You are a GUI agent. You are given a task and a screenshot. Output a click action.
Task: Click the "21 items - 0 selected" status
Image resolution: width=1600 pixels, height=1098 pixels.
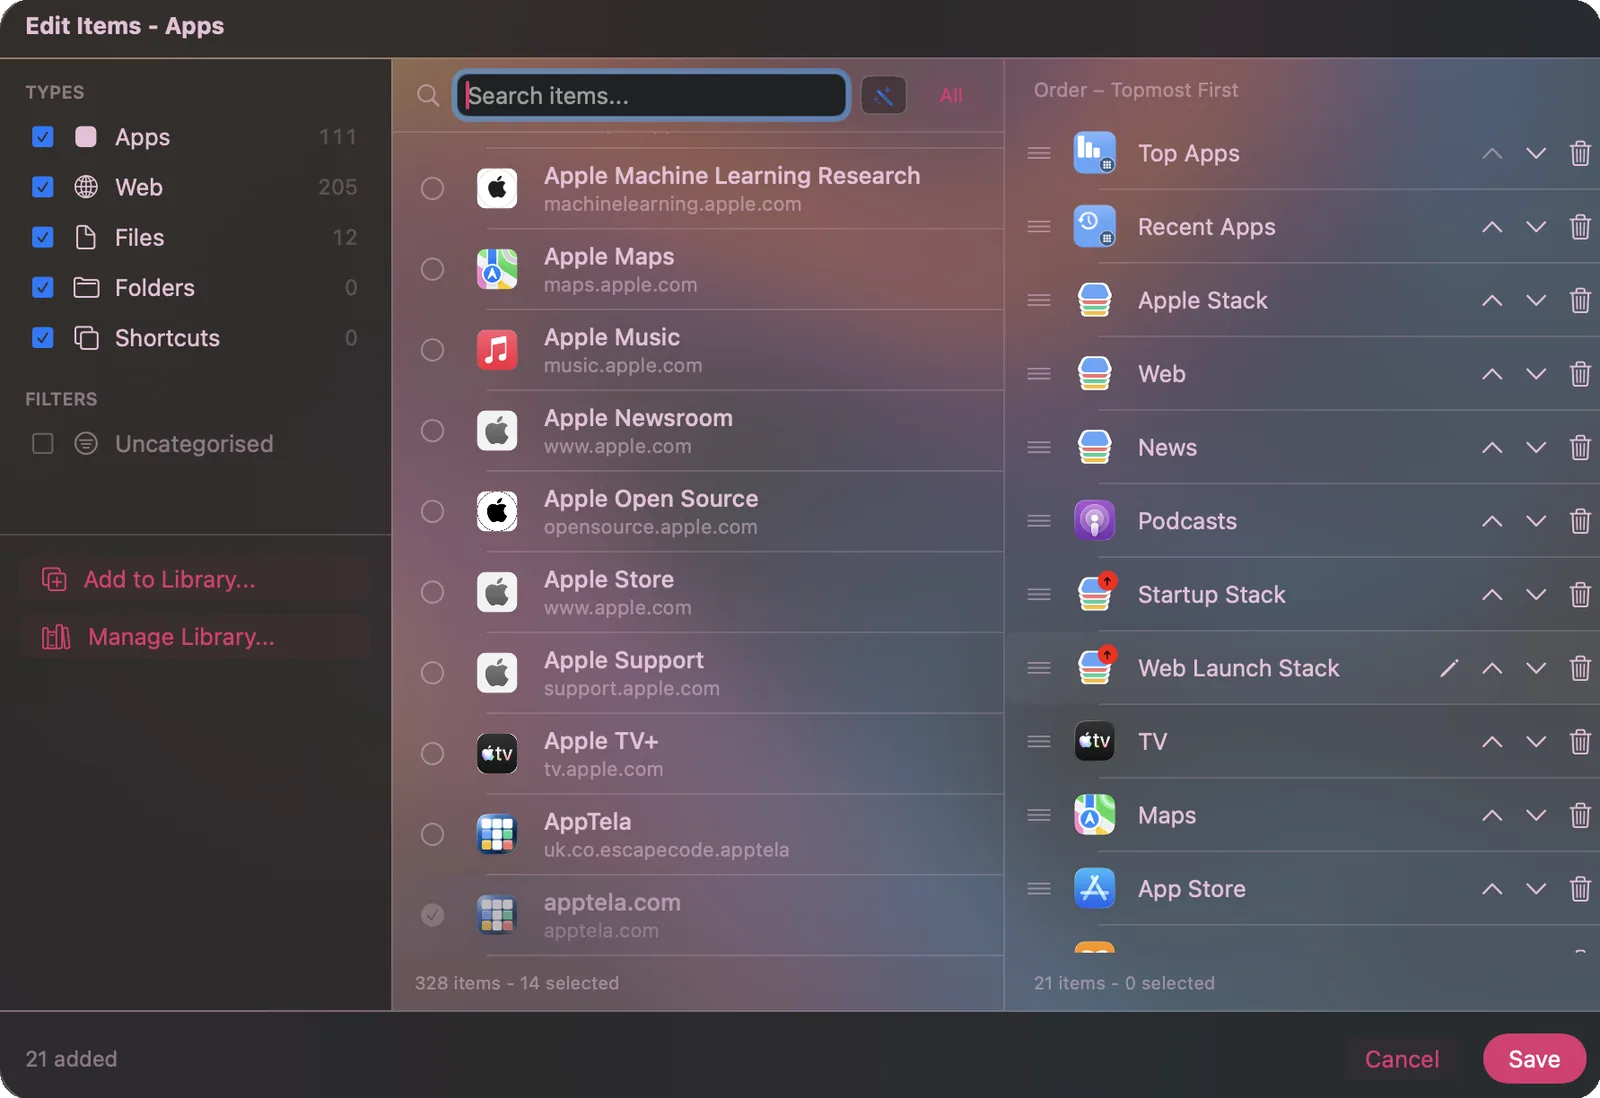(x=1124, y=983)
